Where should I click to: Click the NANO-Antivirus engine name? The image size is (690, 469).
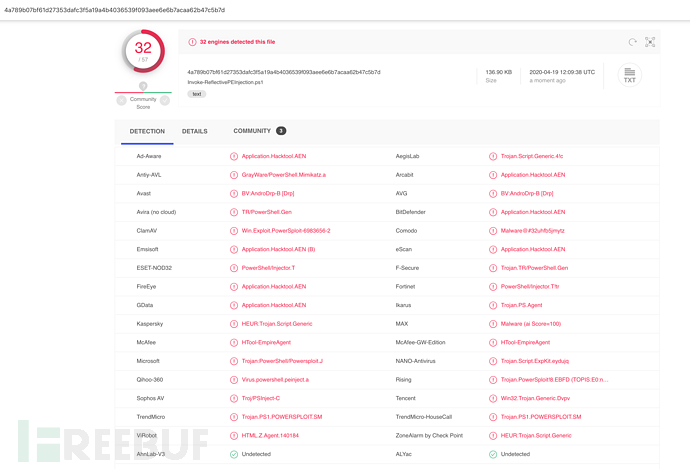coord(415,361)
